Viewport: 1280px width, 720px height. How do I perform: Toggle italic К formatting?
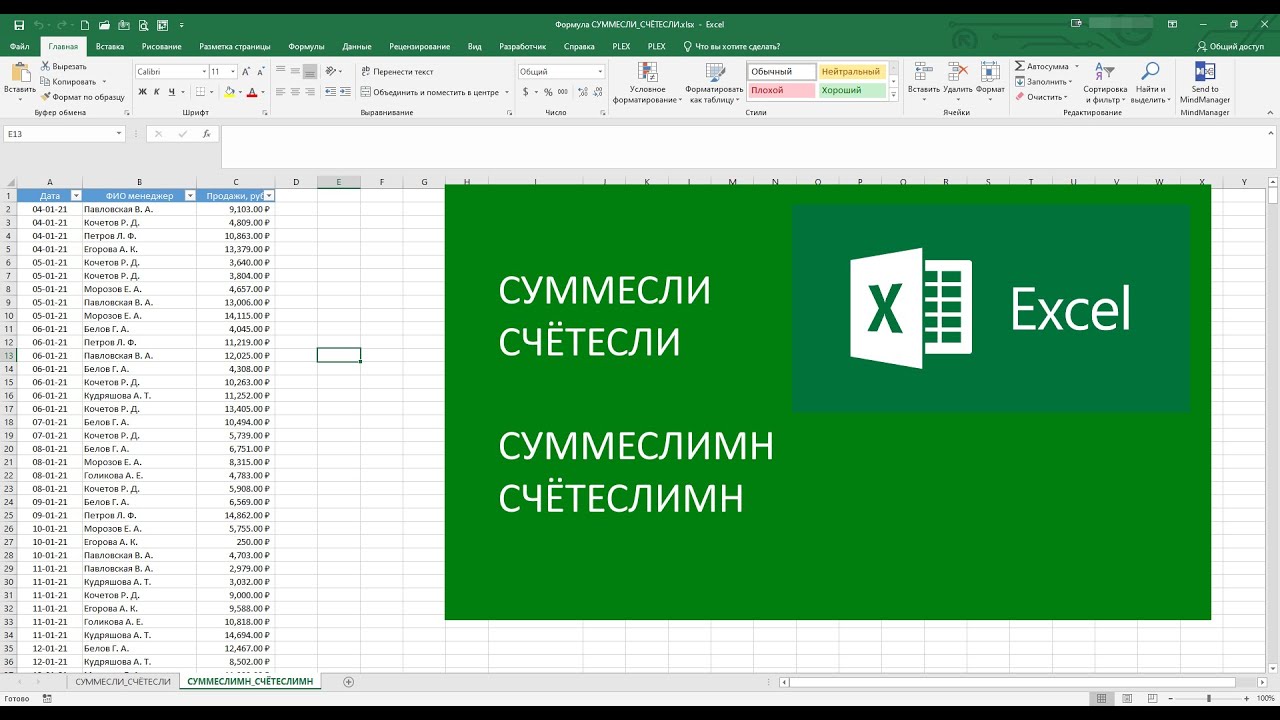157,92
